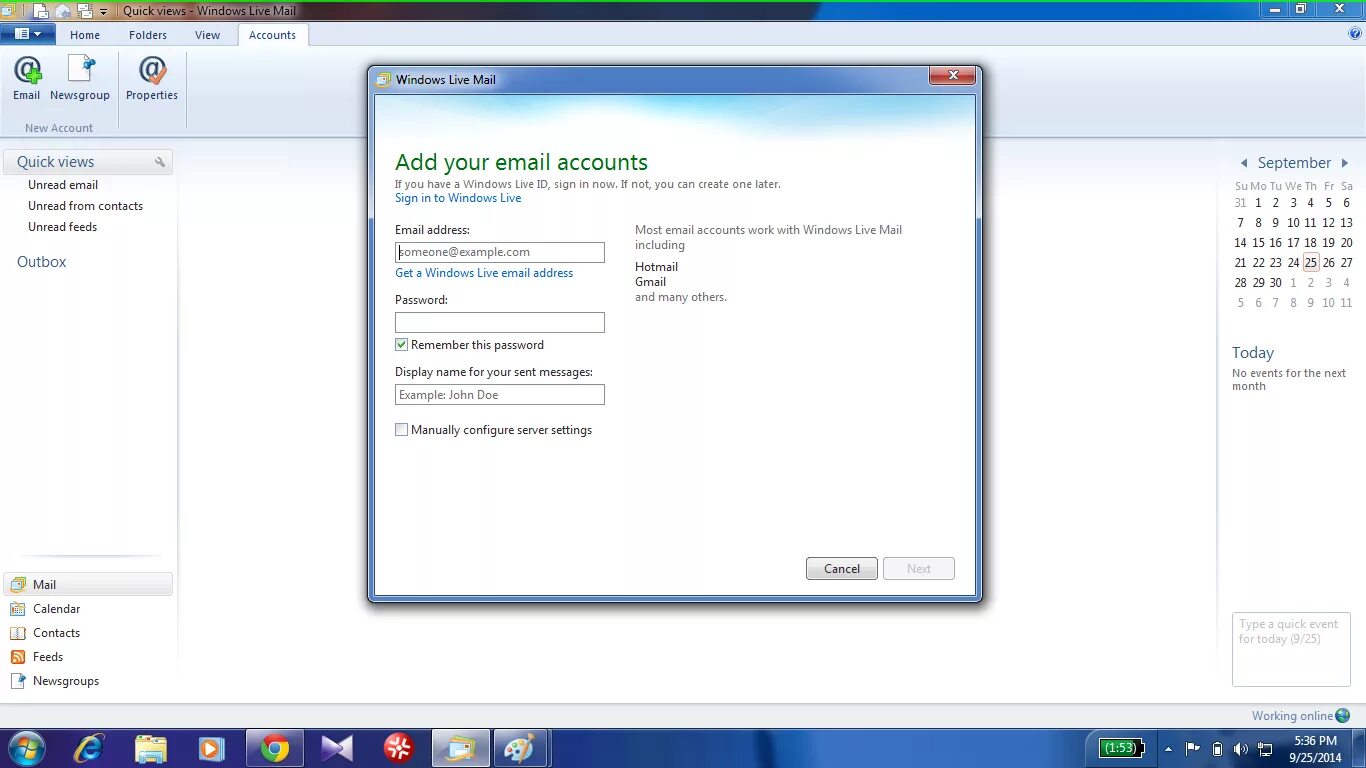Switch to the Home ribbon tab
Image resolution: width=1366 pixels, height=768 pixels.
pos(85,35)
